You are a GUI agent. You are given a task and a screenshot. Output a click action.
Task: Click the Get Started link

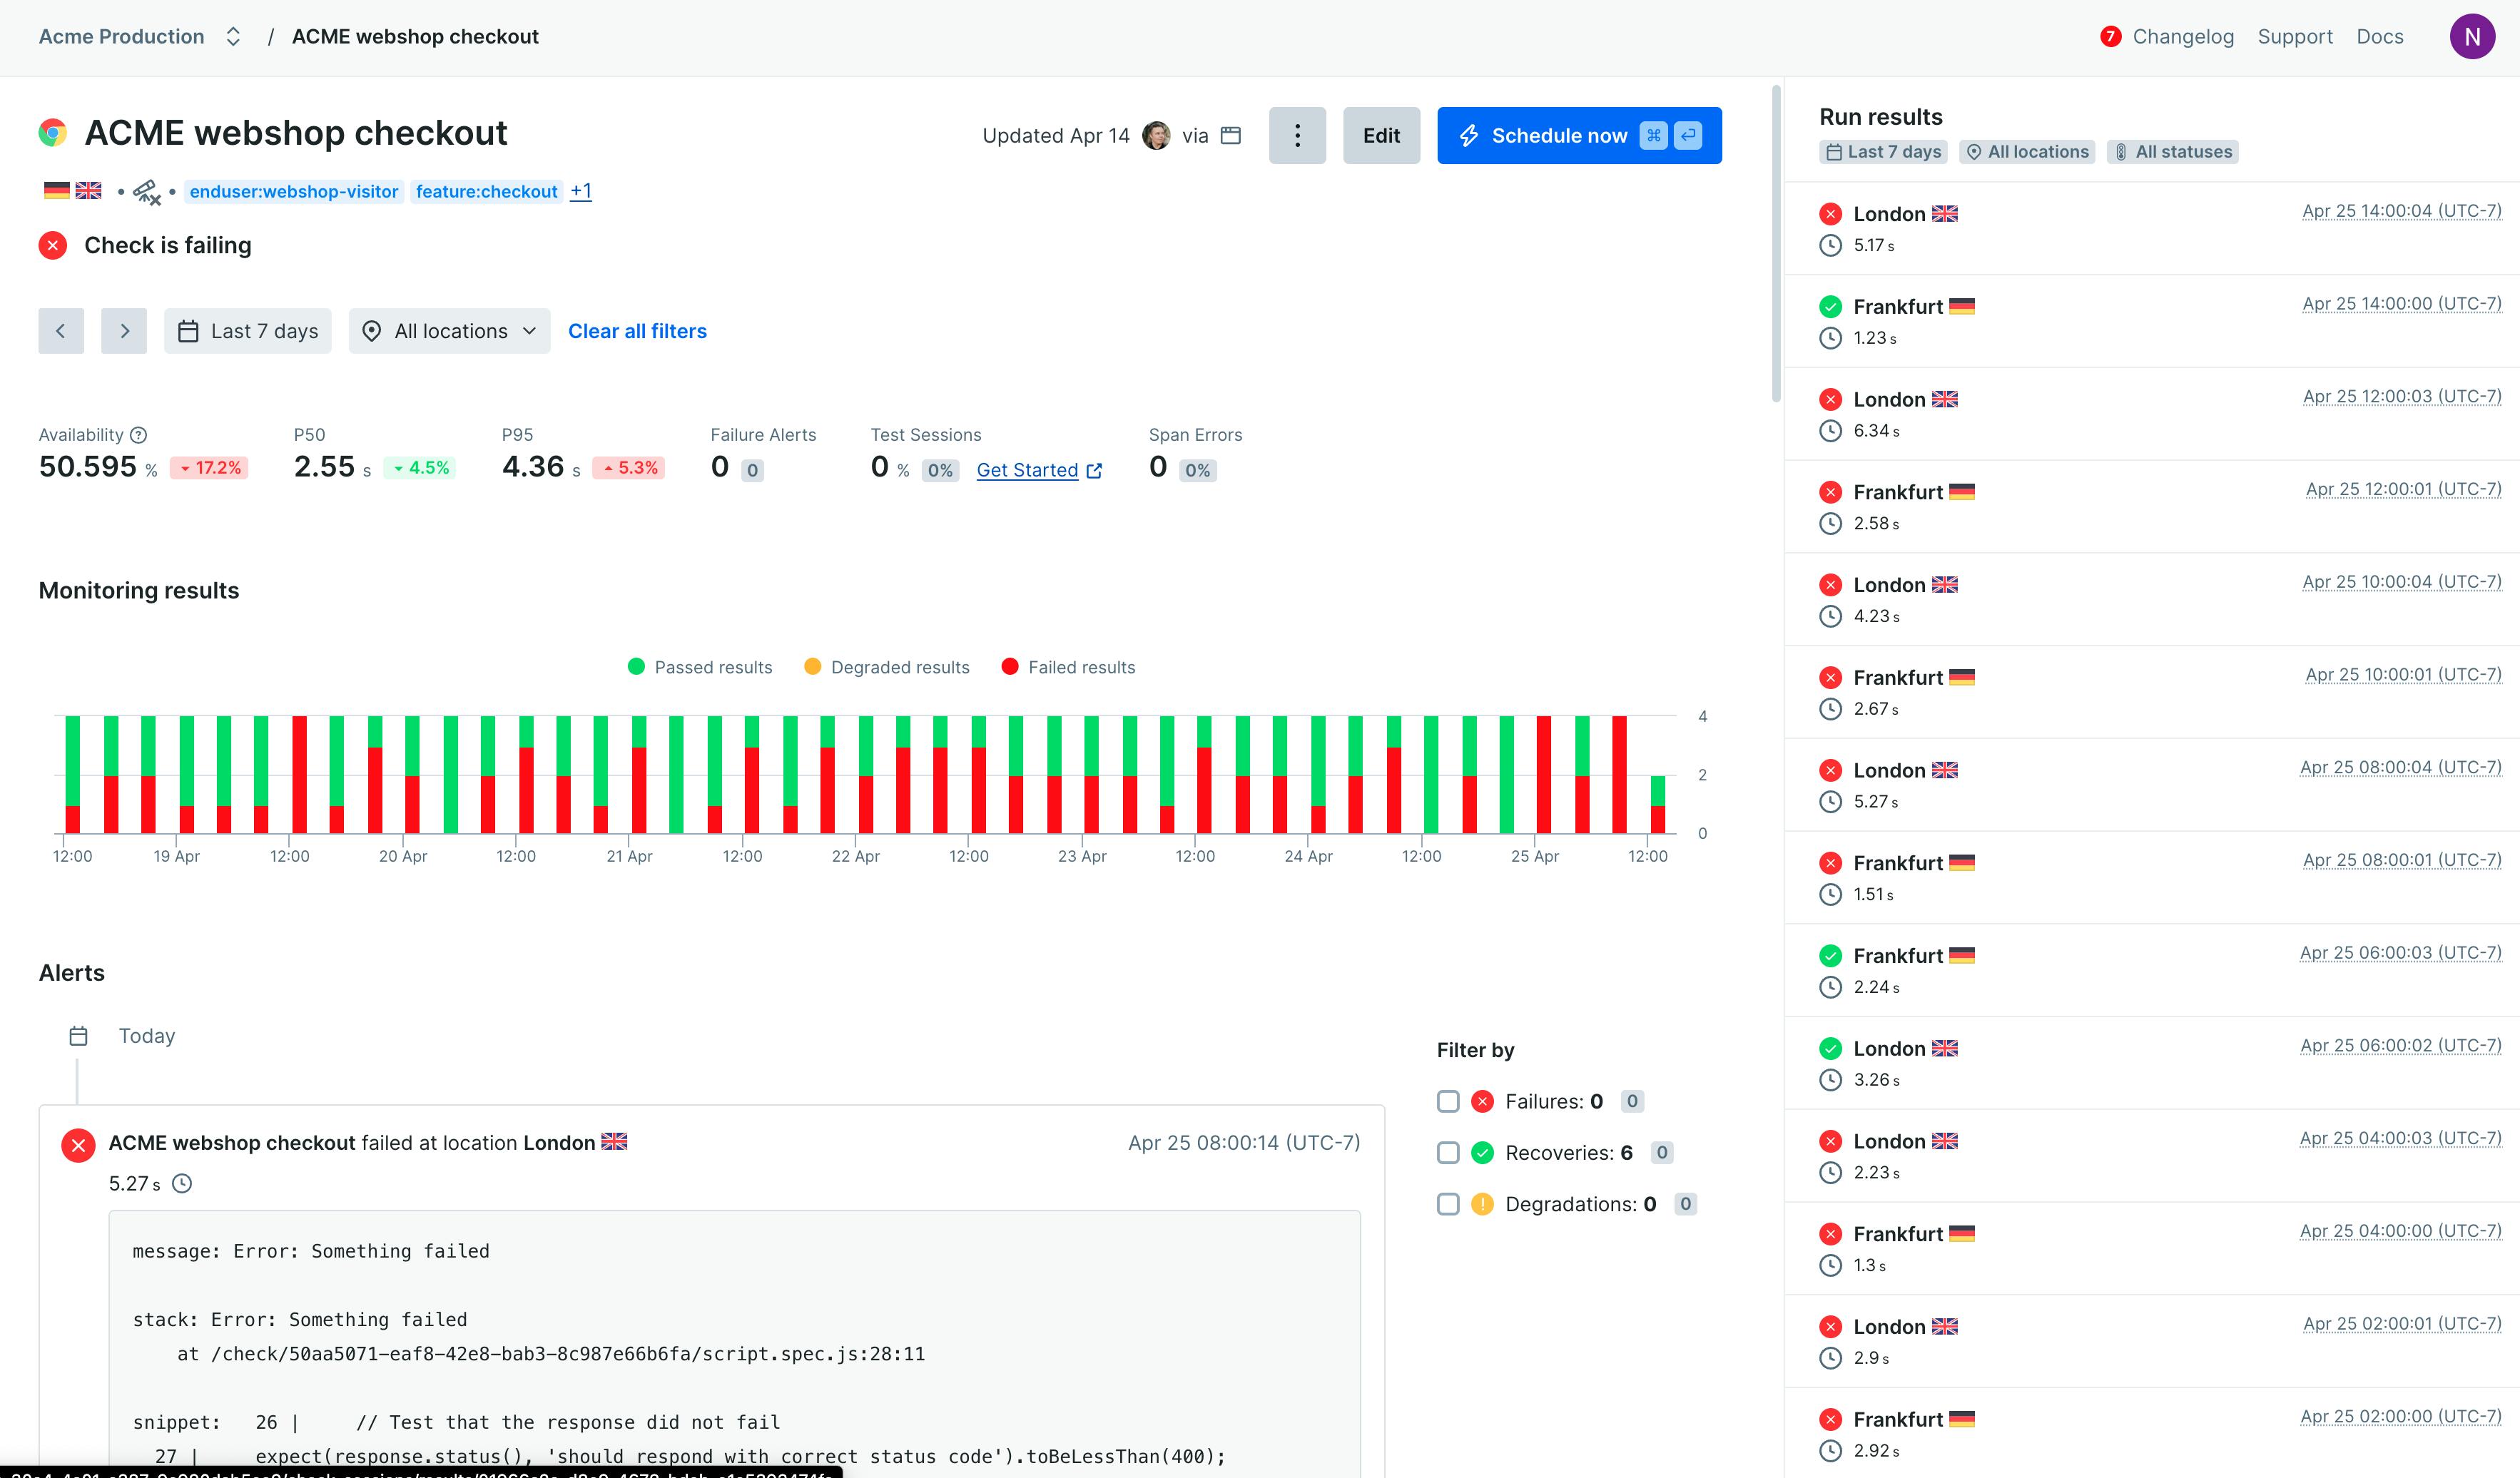(x=1027, y=471)
